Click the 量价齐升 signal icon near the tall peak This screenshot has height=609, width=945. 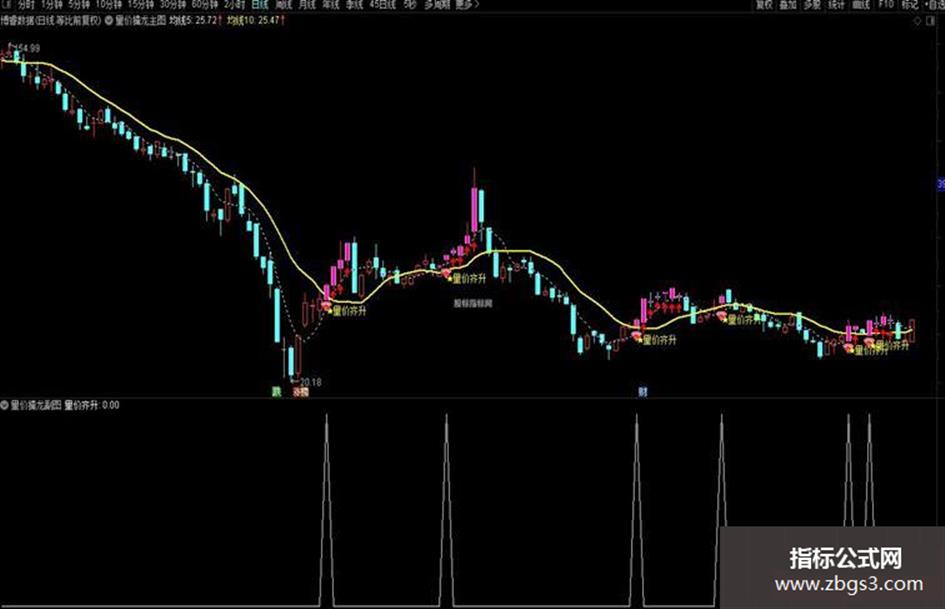pos(447,274)
